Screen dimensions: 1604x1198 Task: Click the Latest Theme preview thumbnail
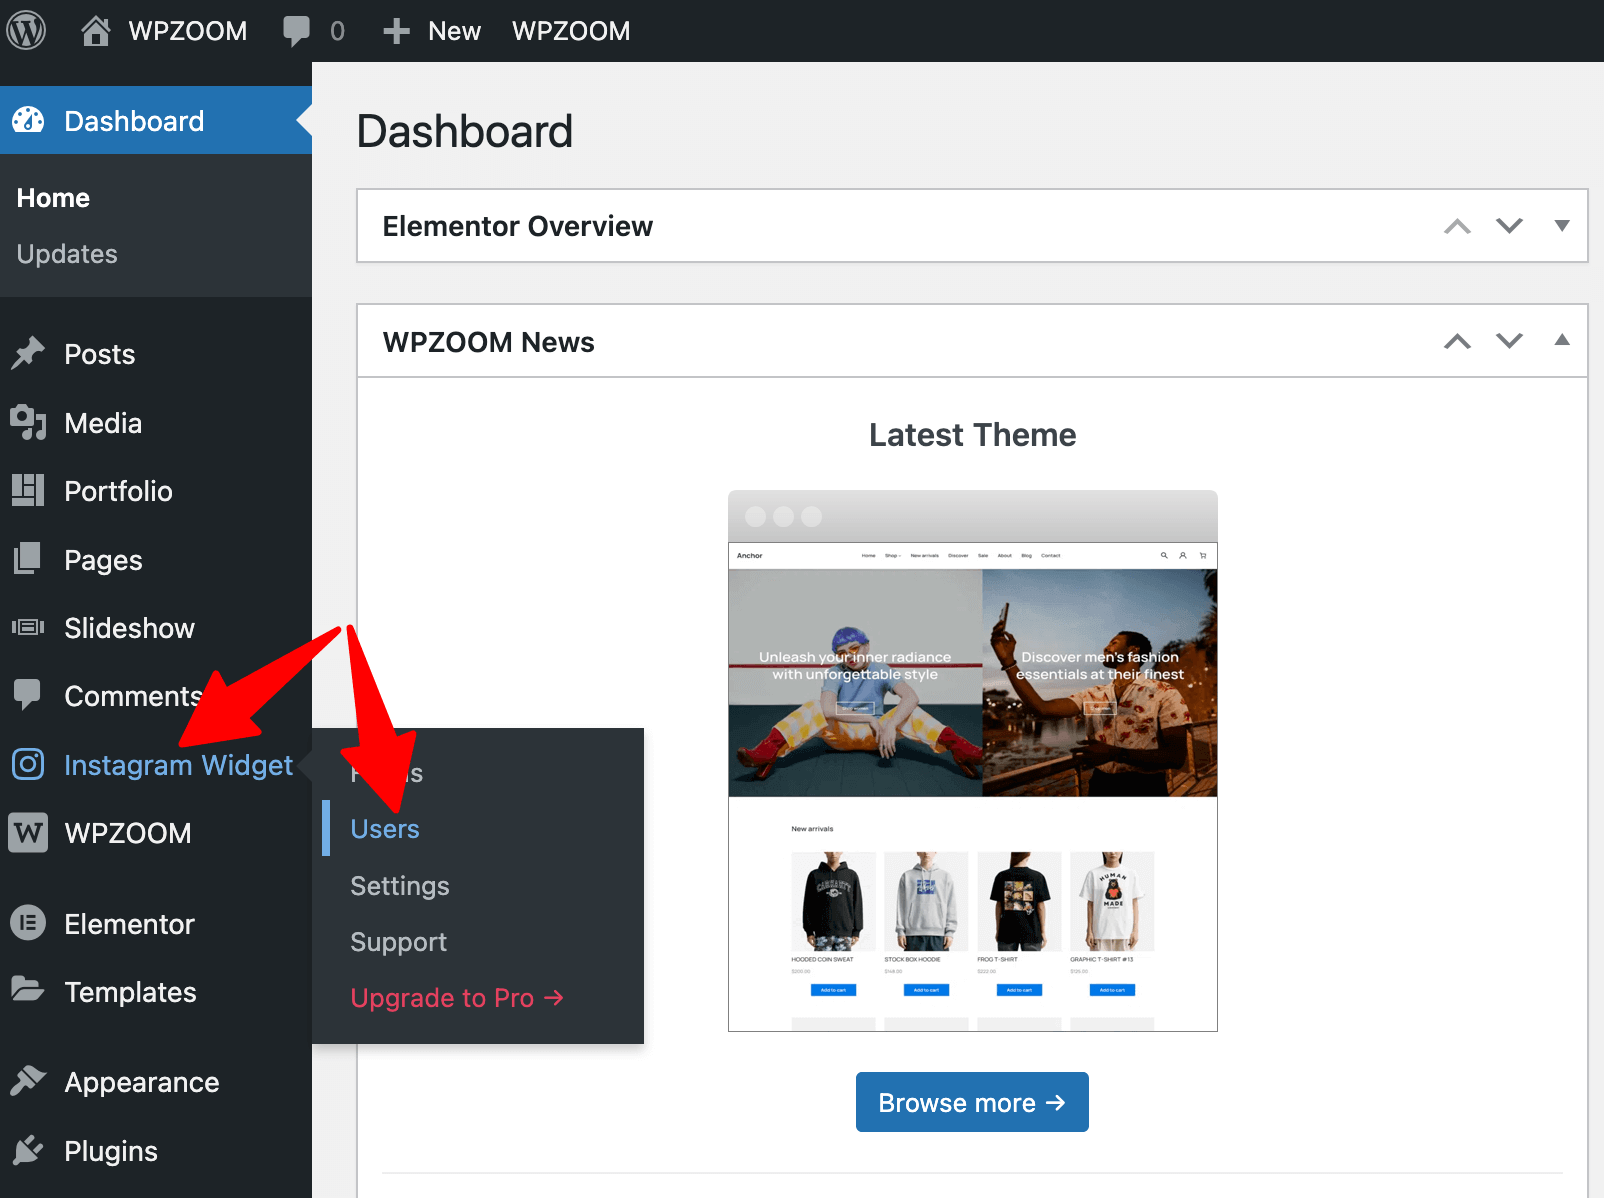pos(972,761)
